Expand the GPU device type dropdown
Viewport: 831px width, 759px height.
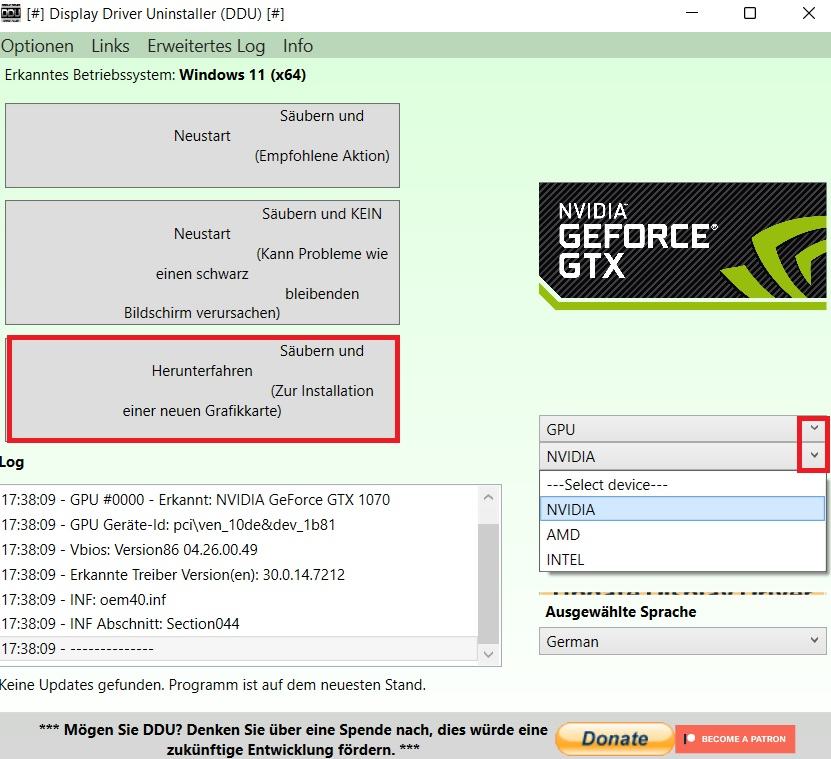(814, 429)
